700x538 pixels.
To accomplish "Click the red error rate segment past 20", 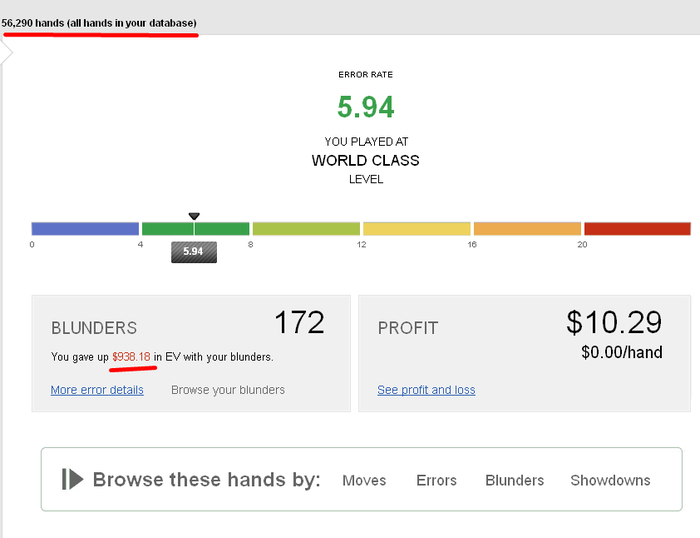I will click(x=638, y=229).
